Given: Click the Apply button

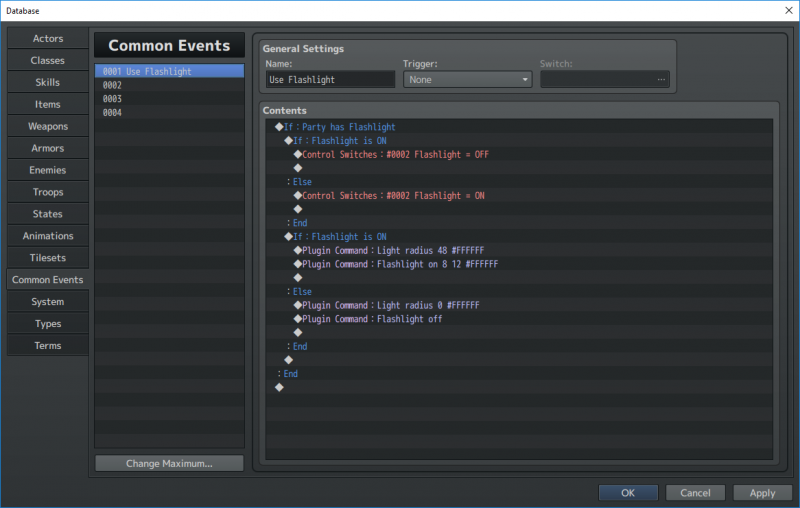Looking at the screenshot, I should 763,493.
